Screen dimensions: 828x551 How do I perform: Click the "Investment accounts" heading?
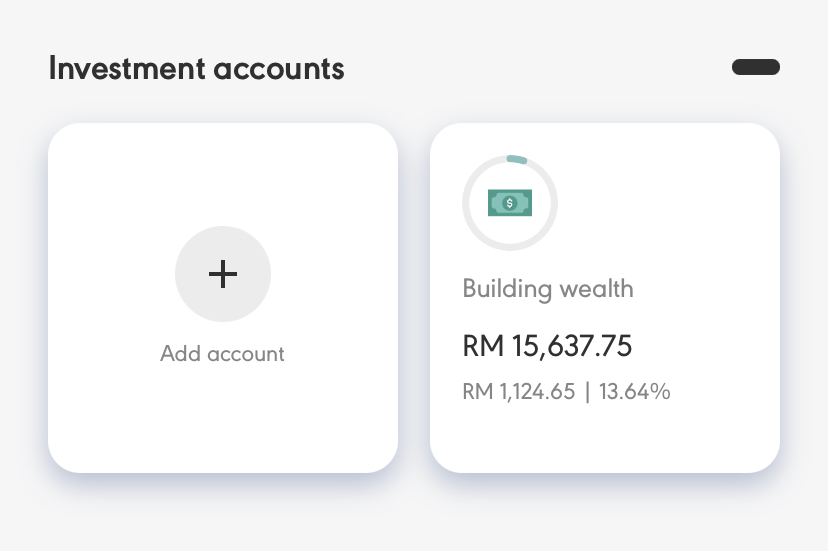tap(196, 69)
